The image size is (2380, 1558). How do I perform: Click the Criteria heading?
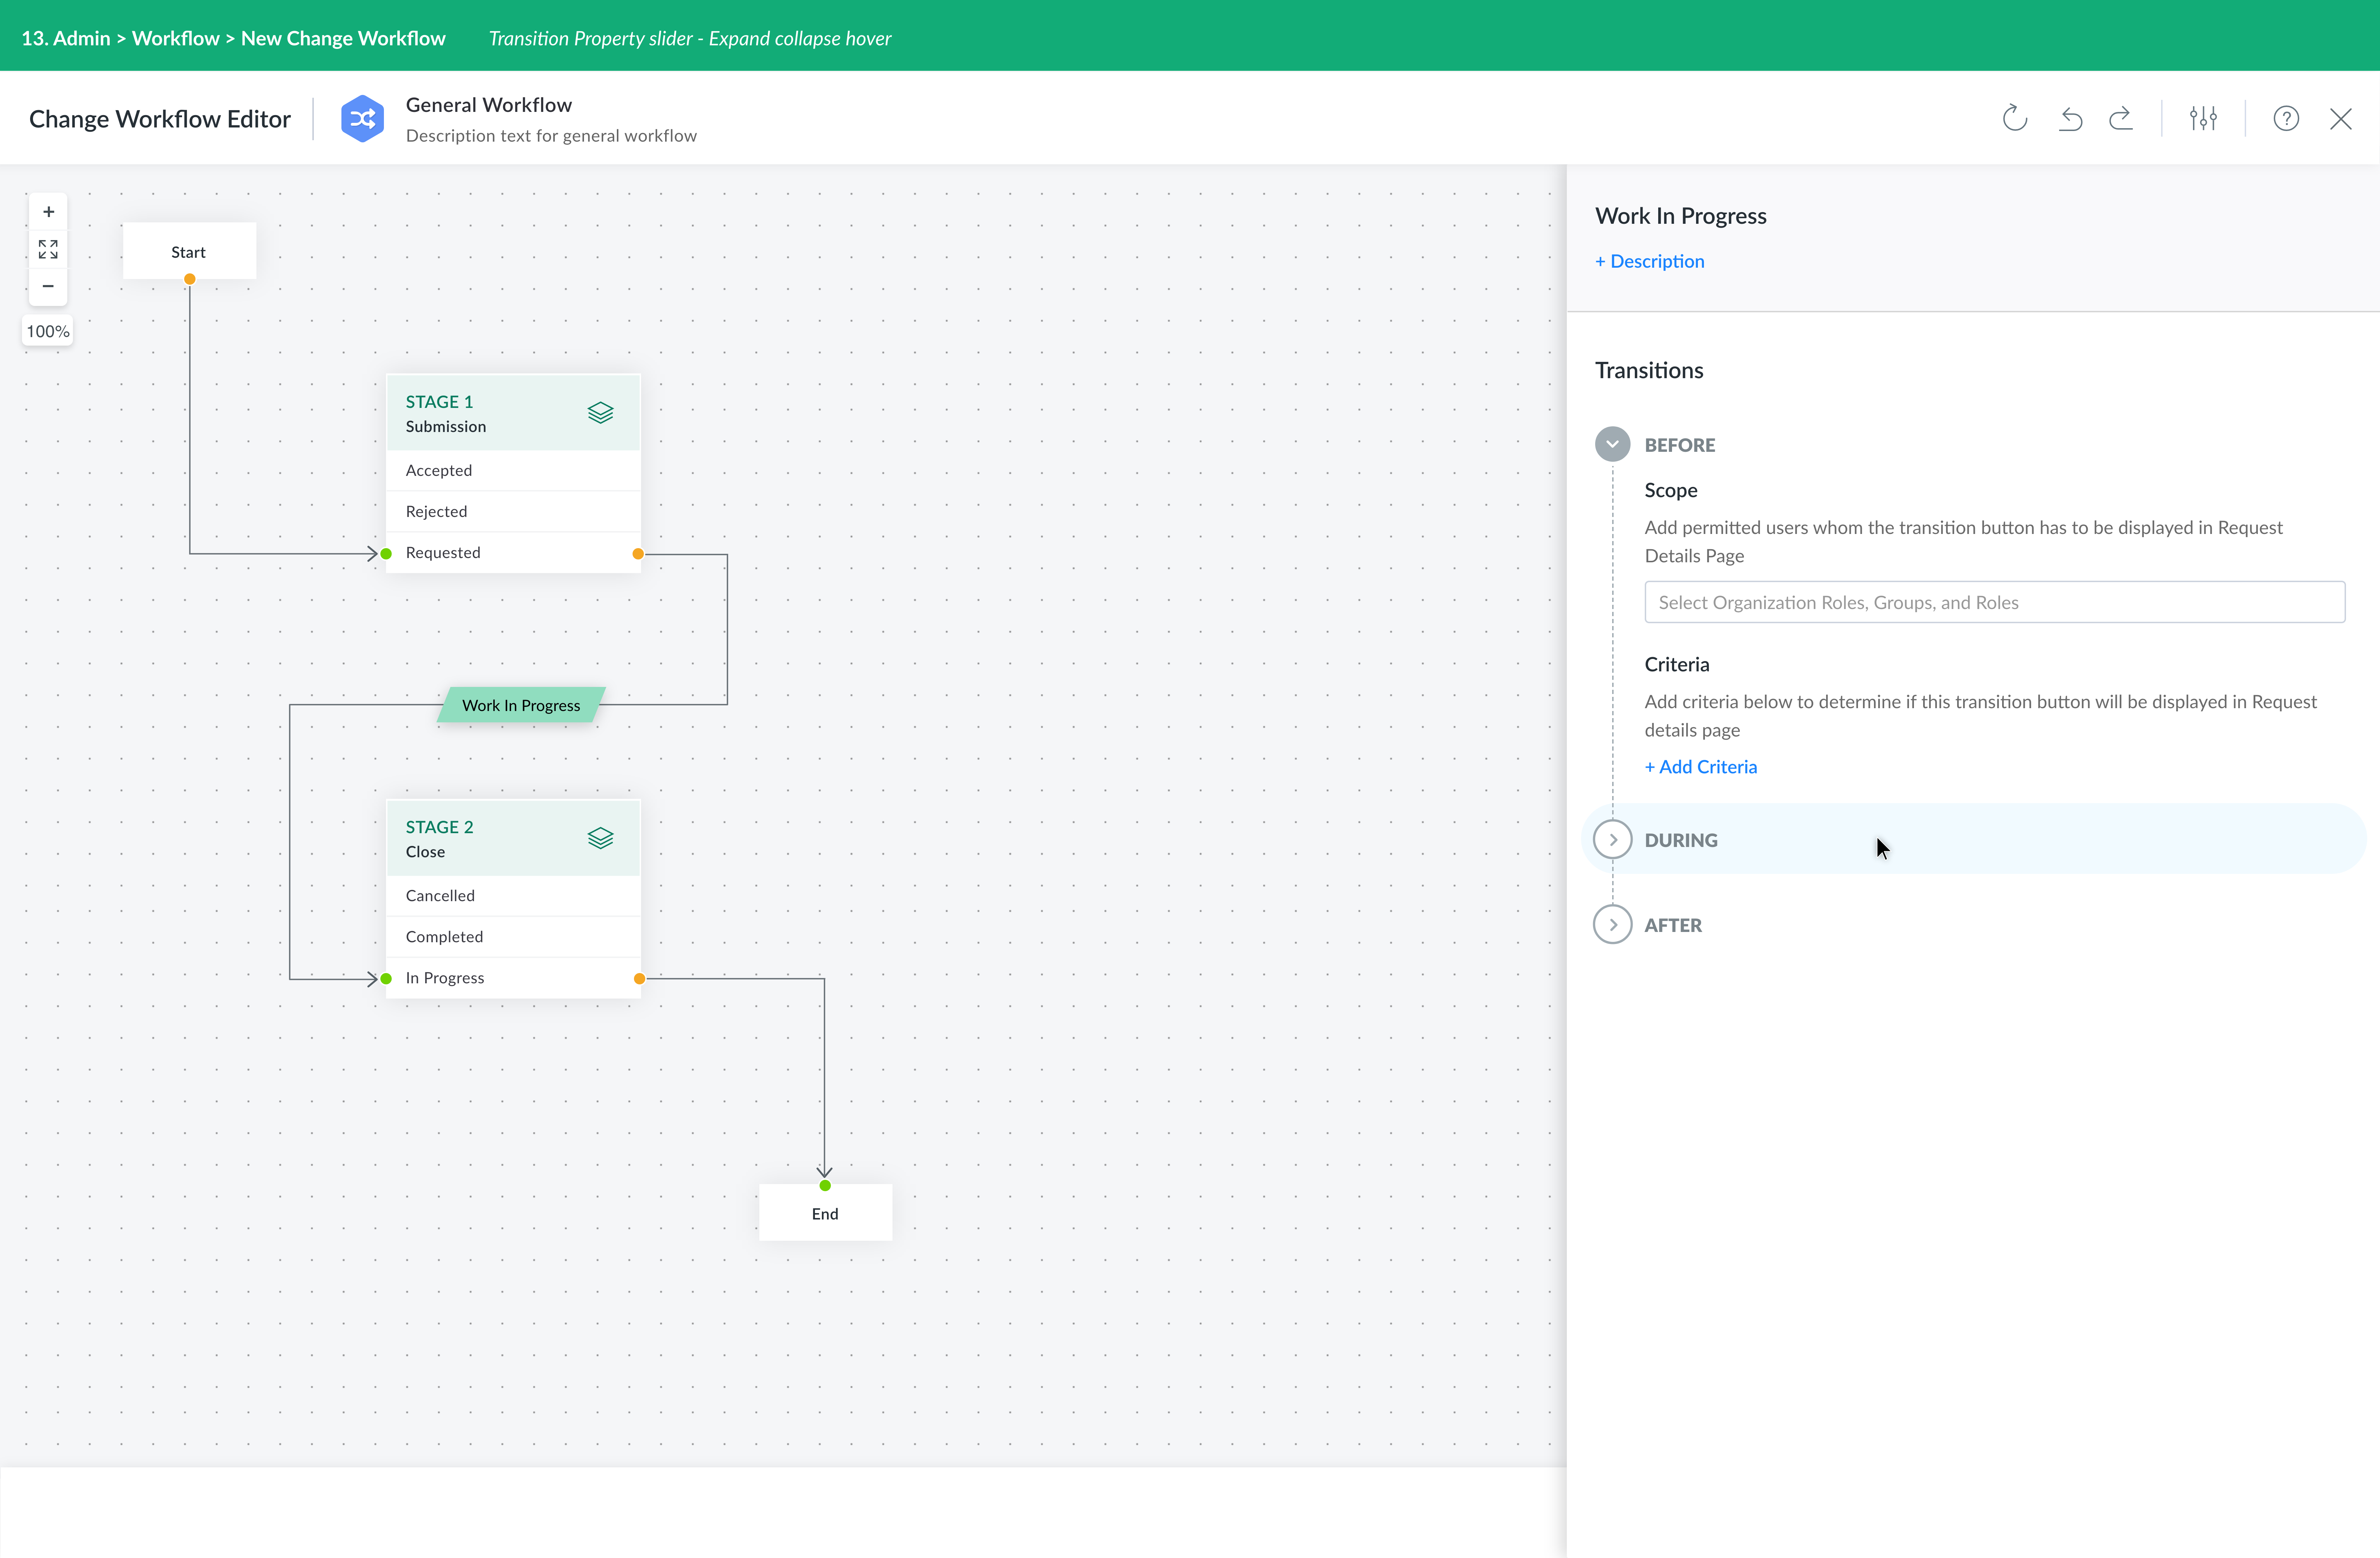1677,664
